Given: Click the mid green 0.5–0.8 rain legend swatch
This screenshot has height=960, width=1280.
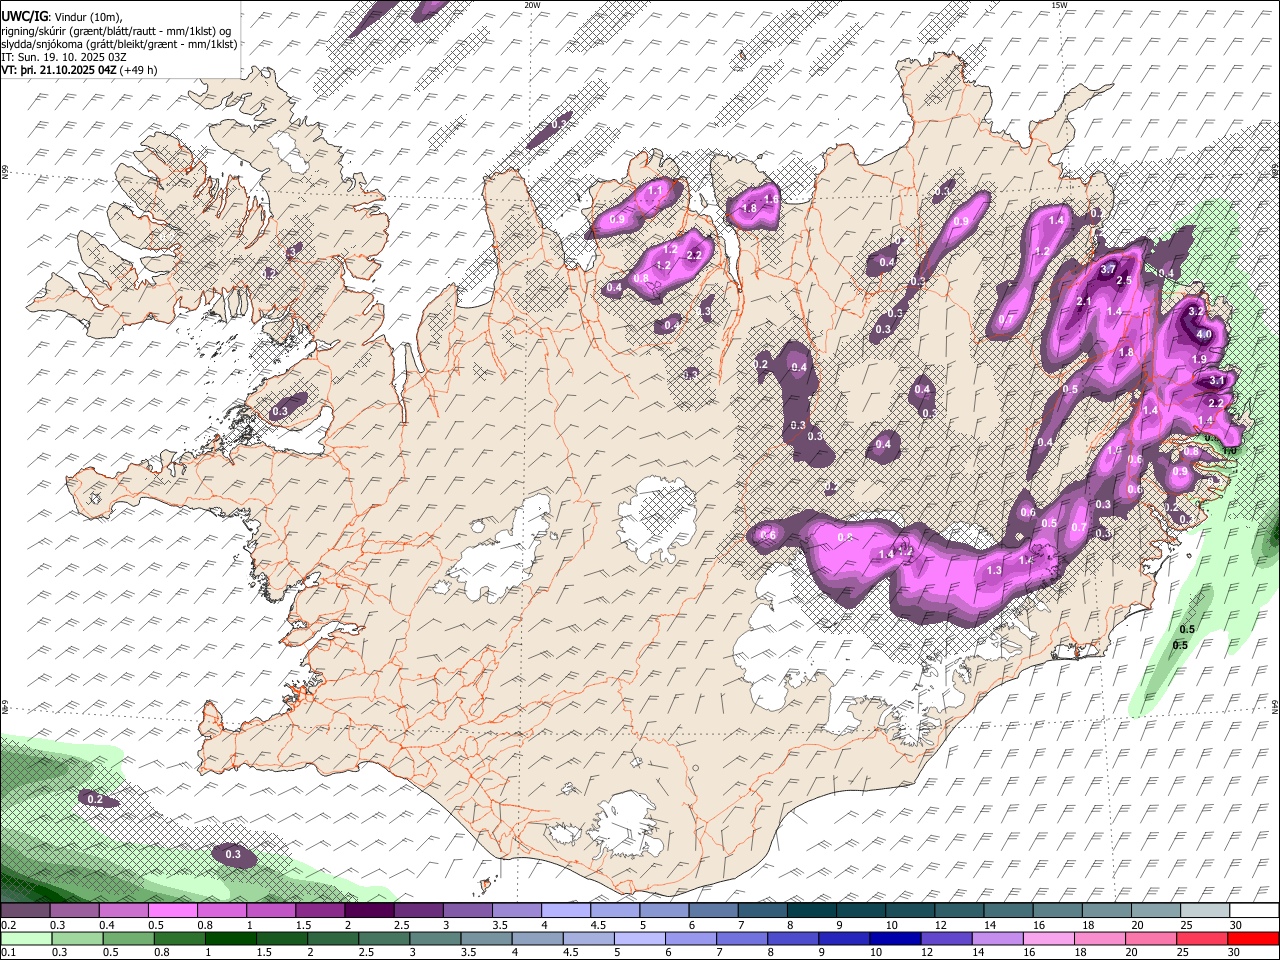Looking at the screenshot, I should click(129, 939).
